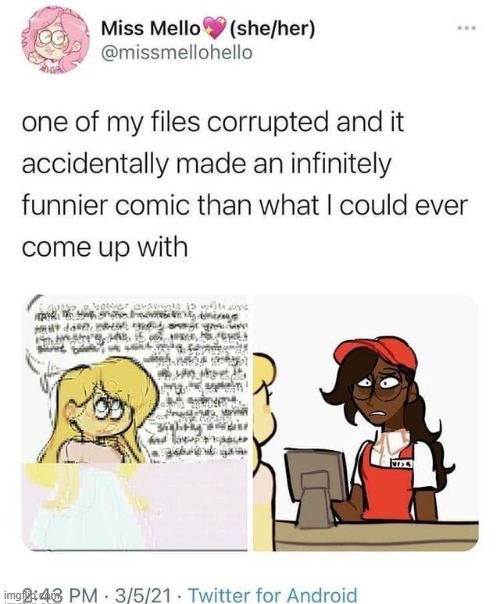Image resolution: width=500 pixels, height=604 pixels.
Task: Click the sparkling heart emoji in name
Action: coord(215,28)
